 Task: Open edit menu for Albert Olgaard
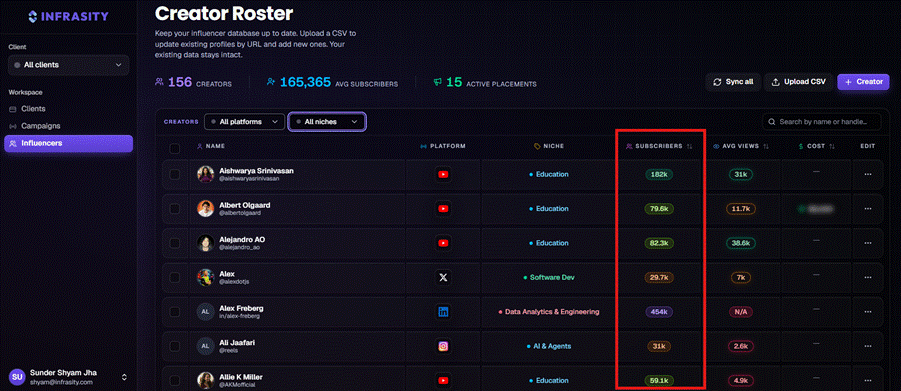point(868,209)
